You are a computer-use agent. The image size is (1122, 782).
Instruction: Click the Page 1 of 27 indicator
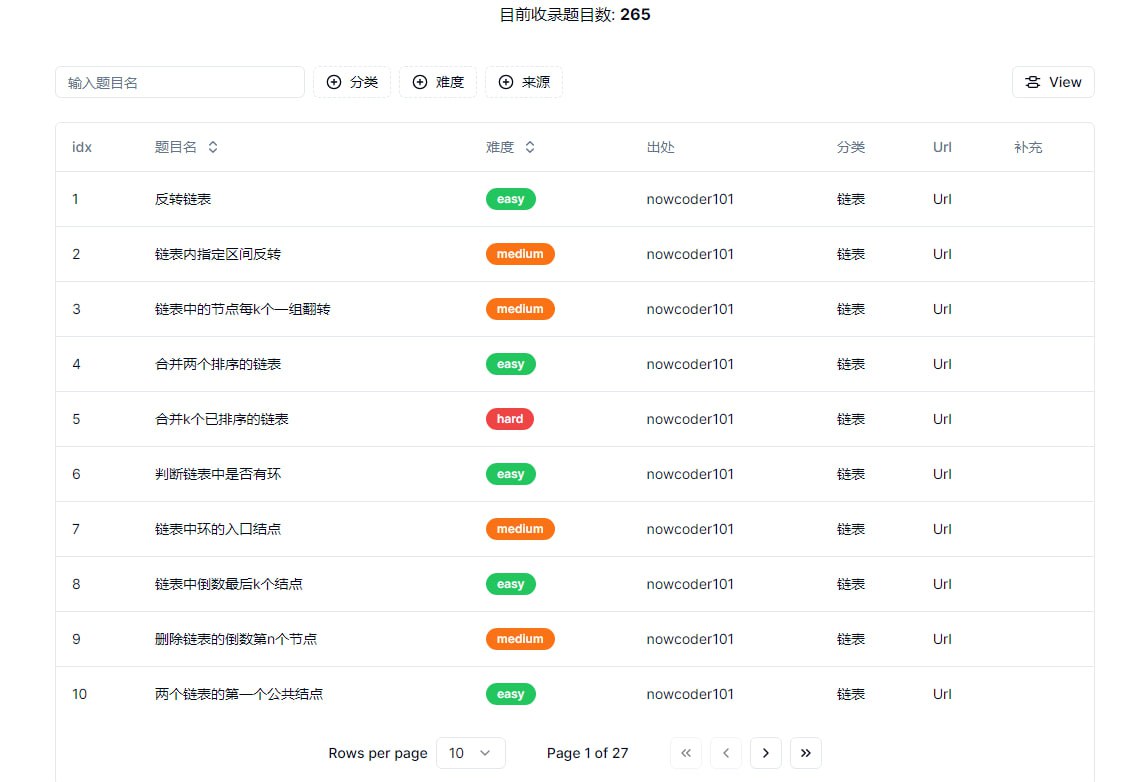coord(587,753)
